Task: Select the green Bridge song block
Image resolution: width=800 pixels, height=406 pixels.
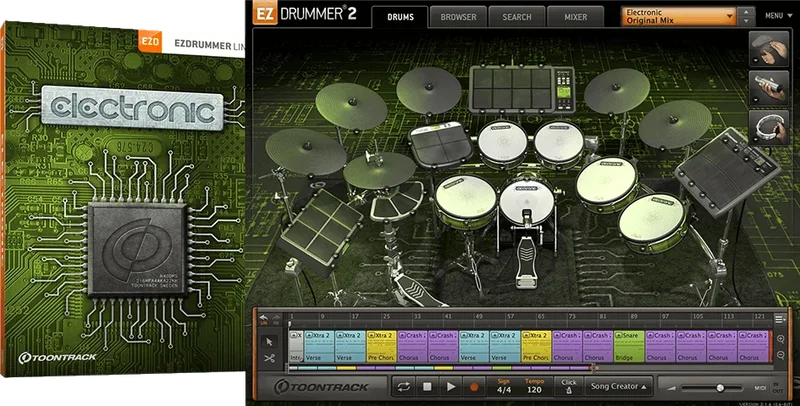Action: click(x=629, y=346)
